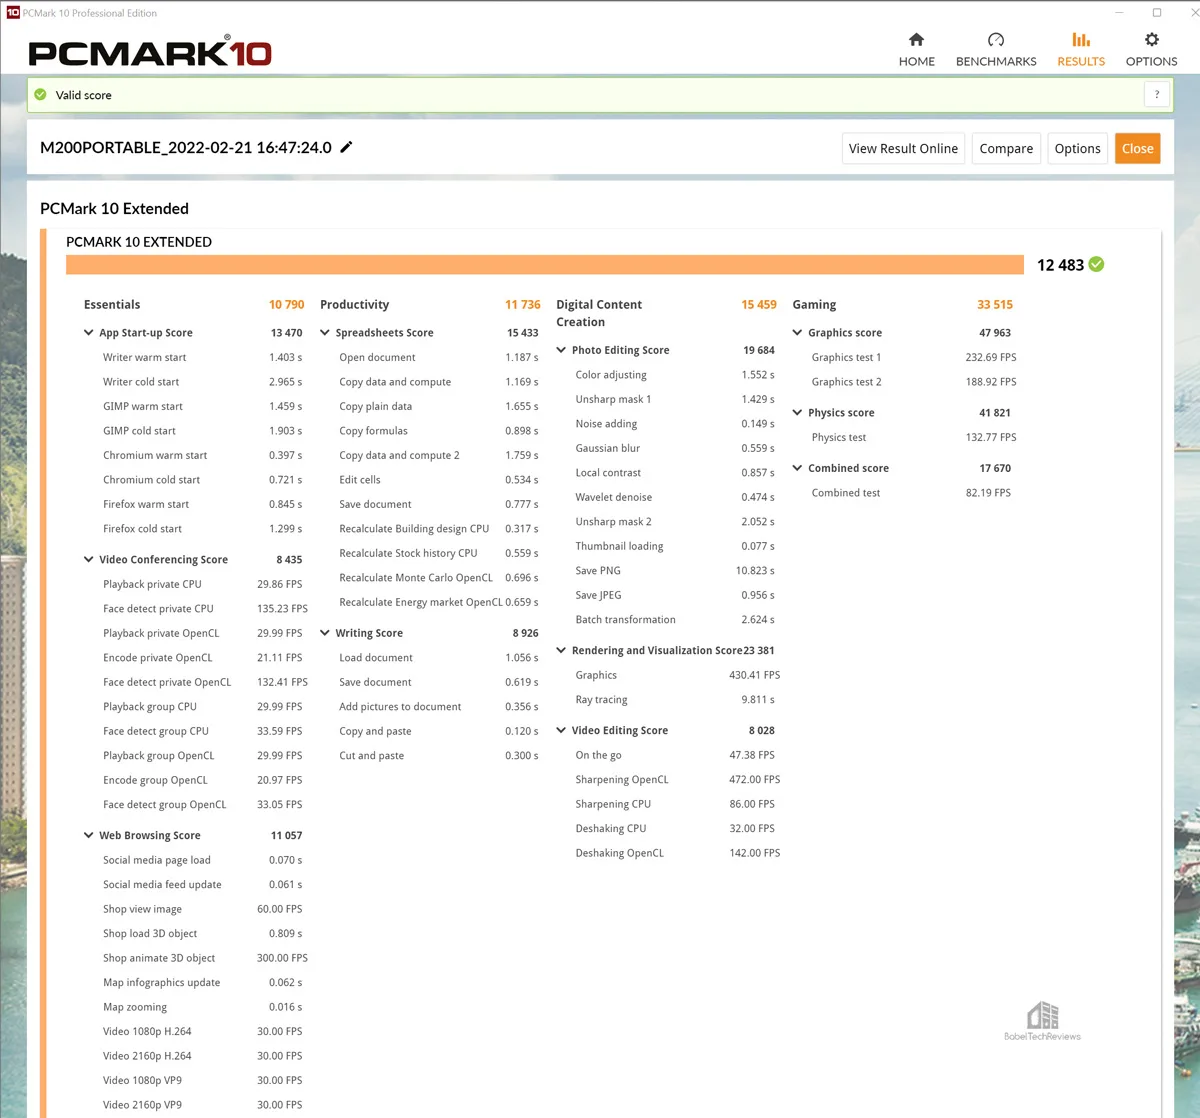Collapse the Physics score section
Viewport: 1200px width, 1118px height.
(x=797, y=413)
